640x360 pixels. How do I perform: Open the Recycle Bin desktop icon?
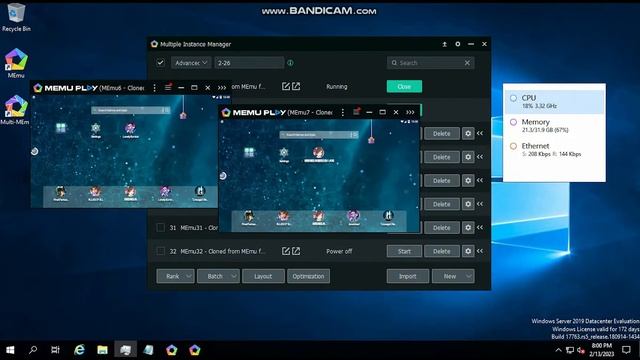click(16, 17)
